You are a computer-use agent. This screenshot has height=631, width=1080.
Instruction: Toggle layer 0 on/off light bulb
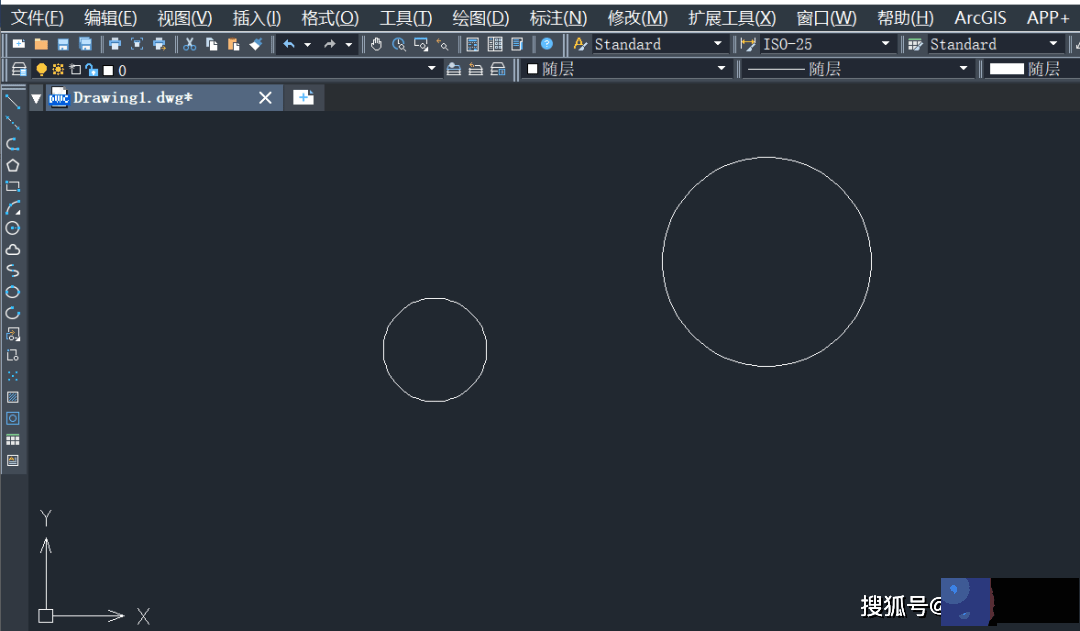[x=41, y=70]
